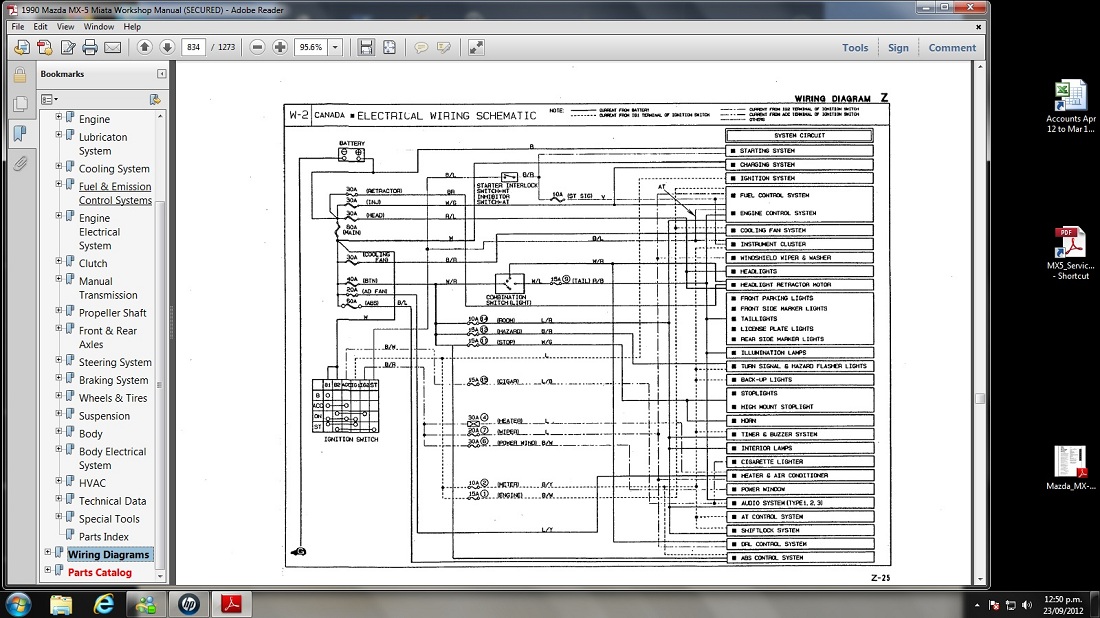Screen dimensions: 1100x618
Task: Zoom out with minus button
Action: (x=257, y=47)
